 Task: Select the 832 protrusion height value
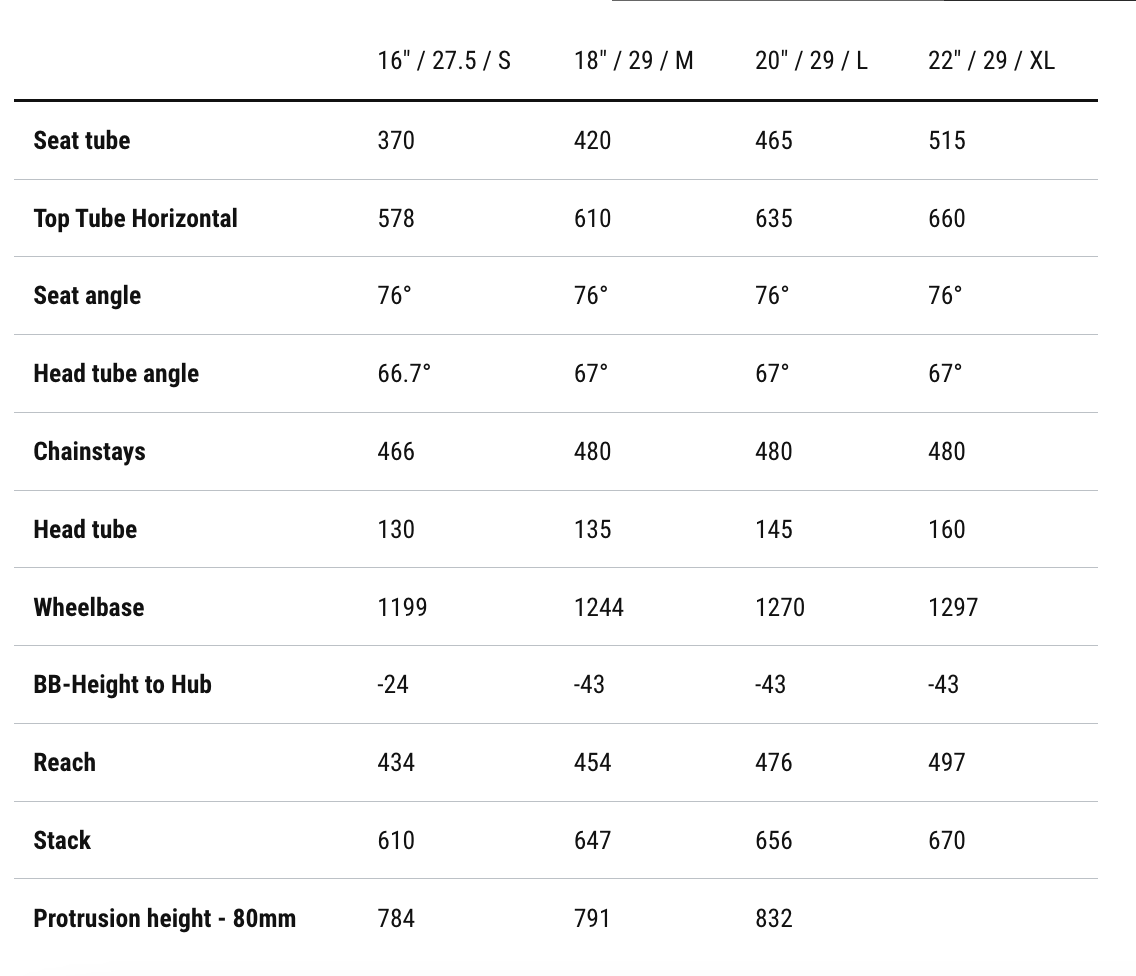(774, 918)
